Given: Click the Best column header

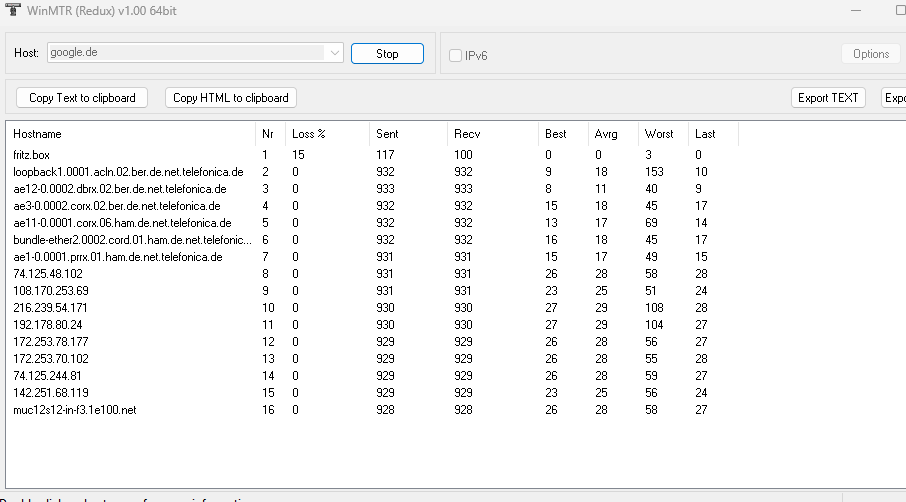Looking at the screenshot, I should click(x=563, y=134).
